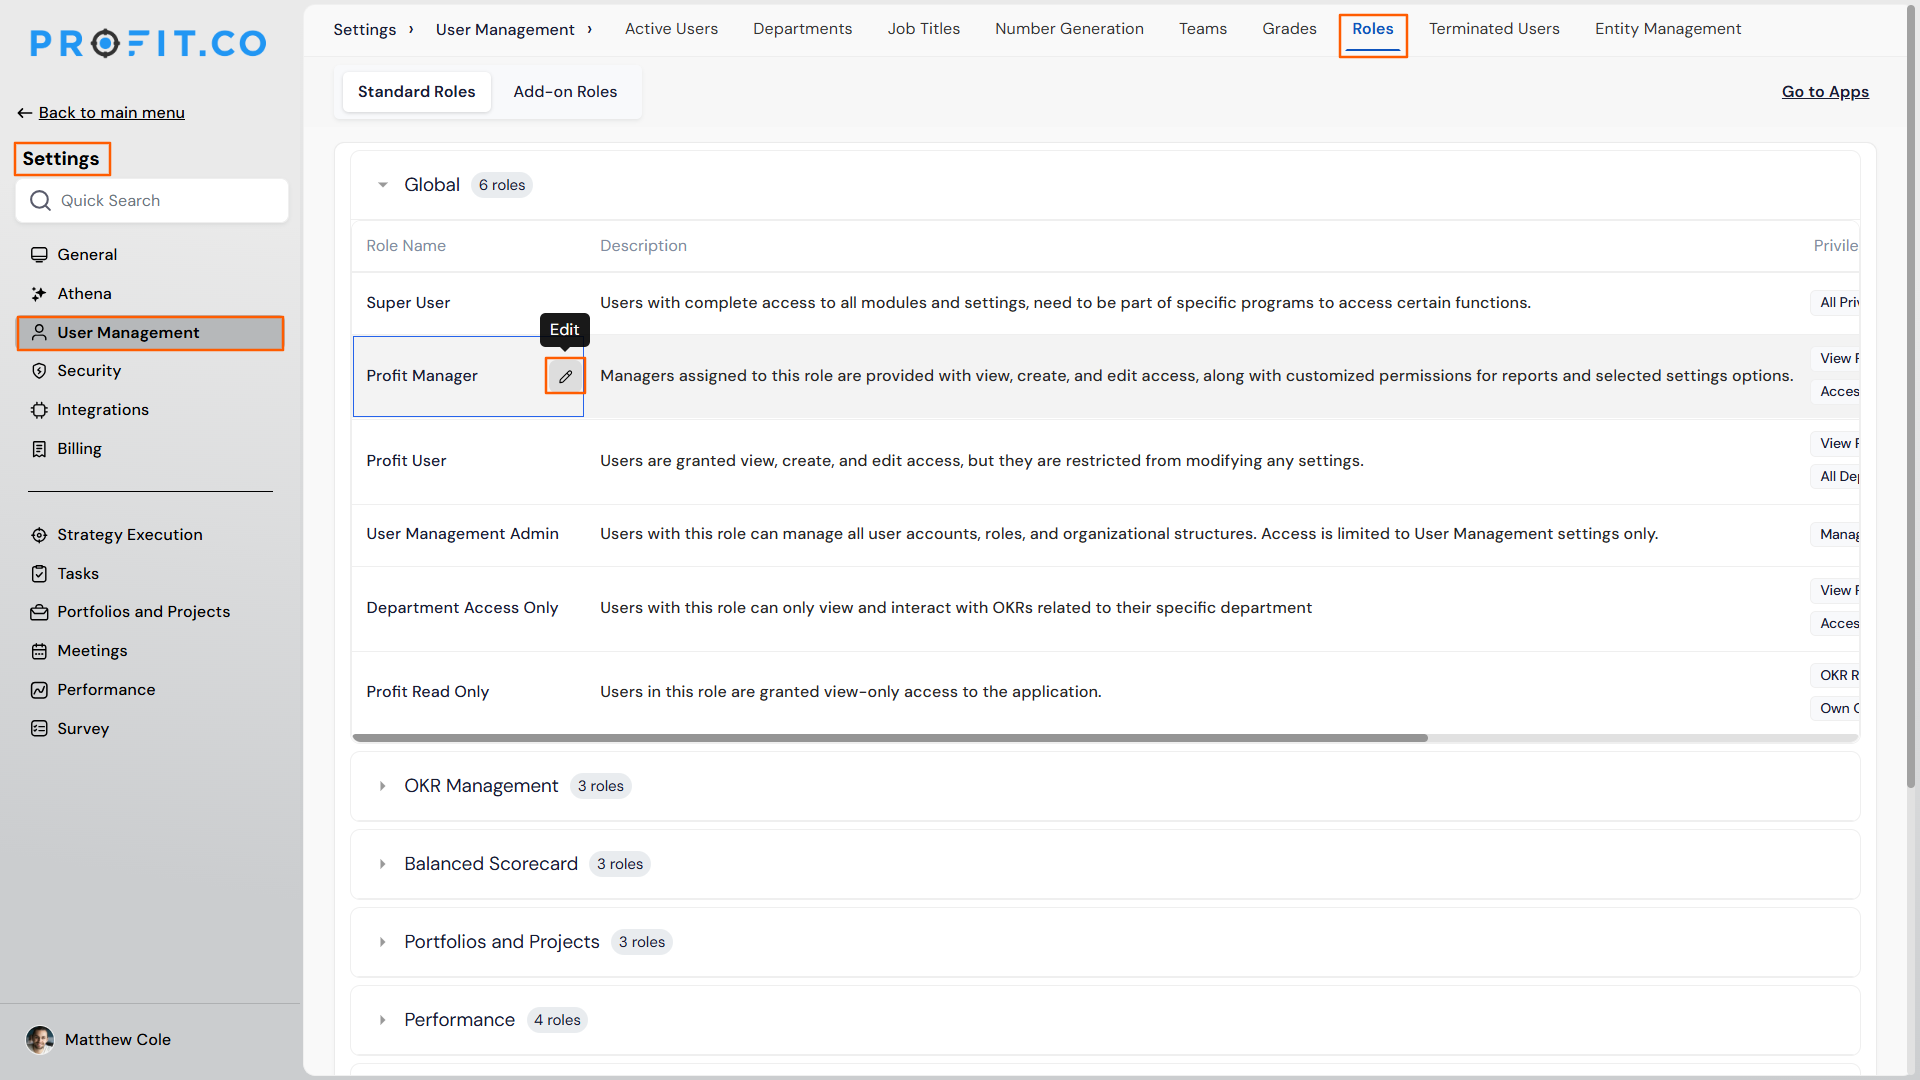
Task: Click the Matthew Cole user name
Action: coord(118,1040)
